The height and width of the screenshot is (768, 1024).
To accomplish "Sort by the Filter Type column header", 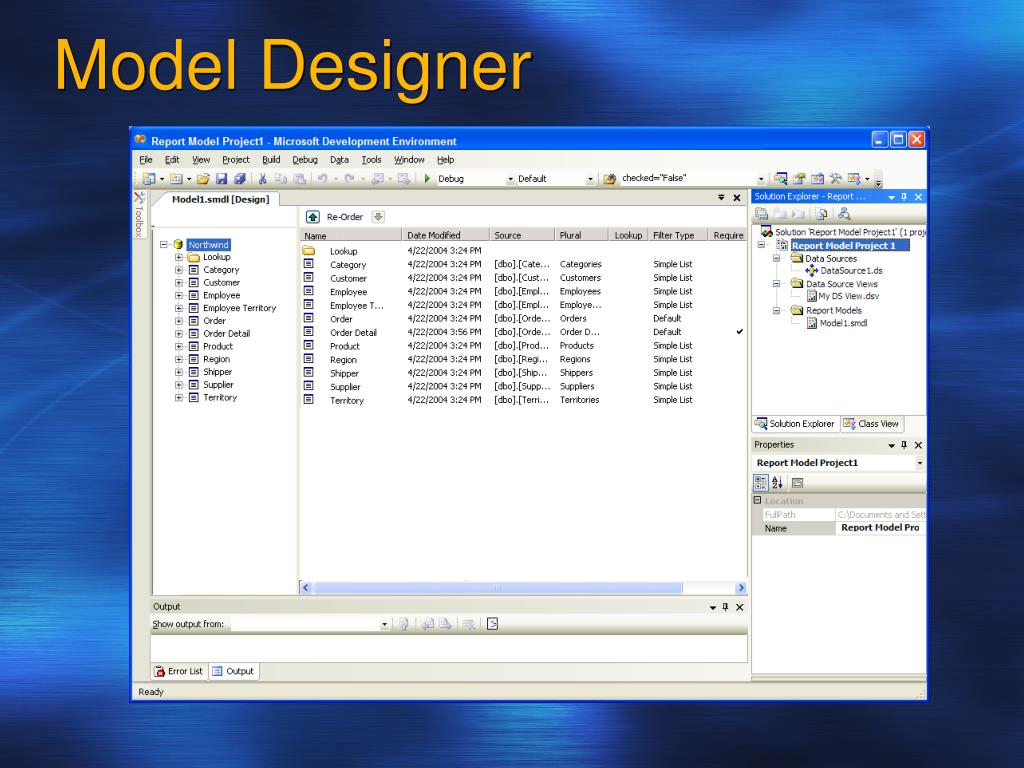I will [678, 235].
